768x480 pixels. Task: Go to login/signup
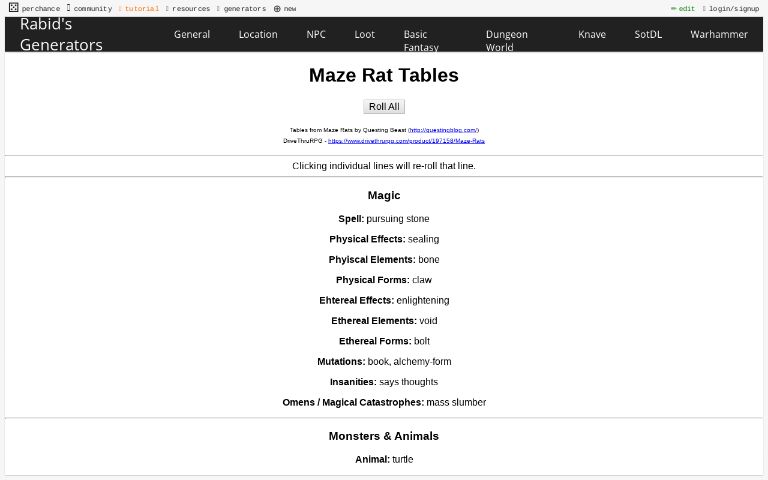[733, 9]
